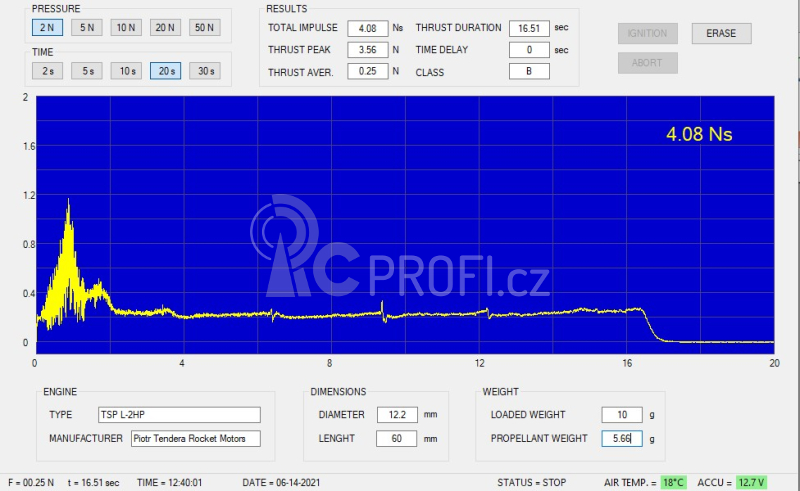The image size is (800, 491).
Task: Set time scale to 30 s
Action: tap(205, 71)
